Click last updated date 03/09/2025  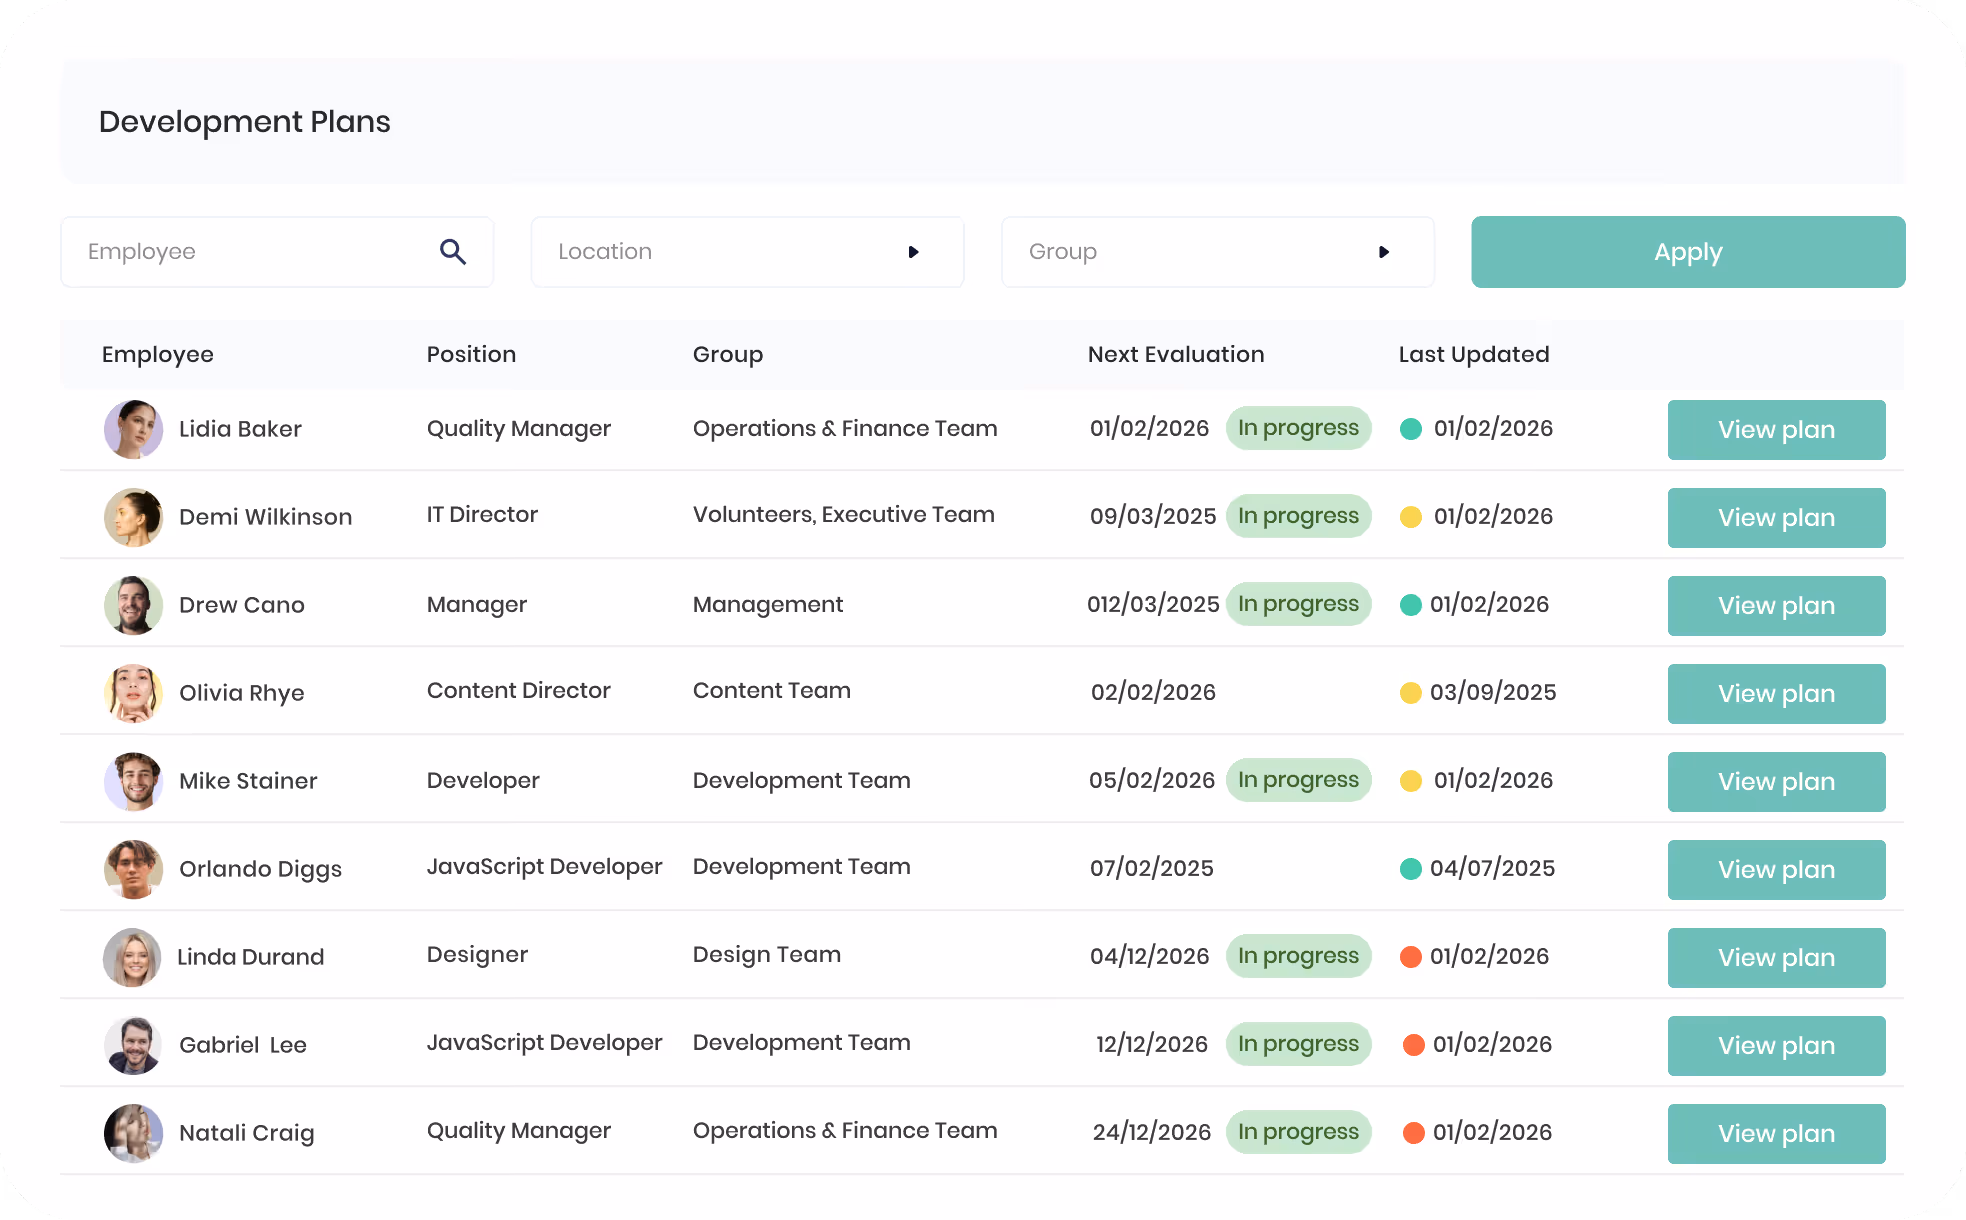1493,693
